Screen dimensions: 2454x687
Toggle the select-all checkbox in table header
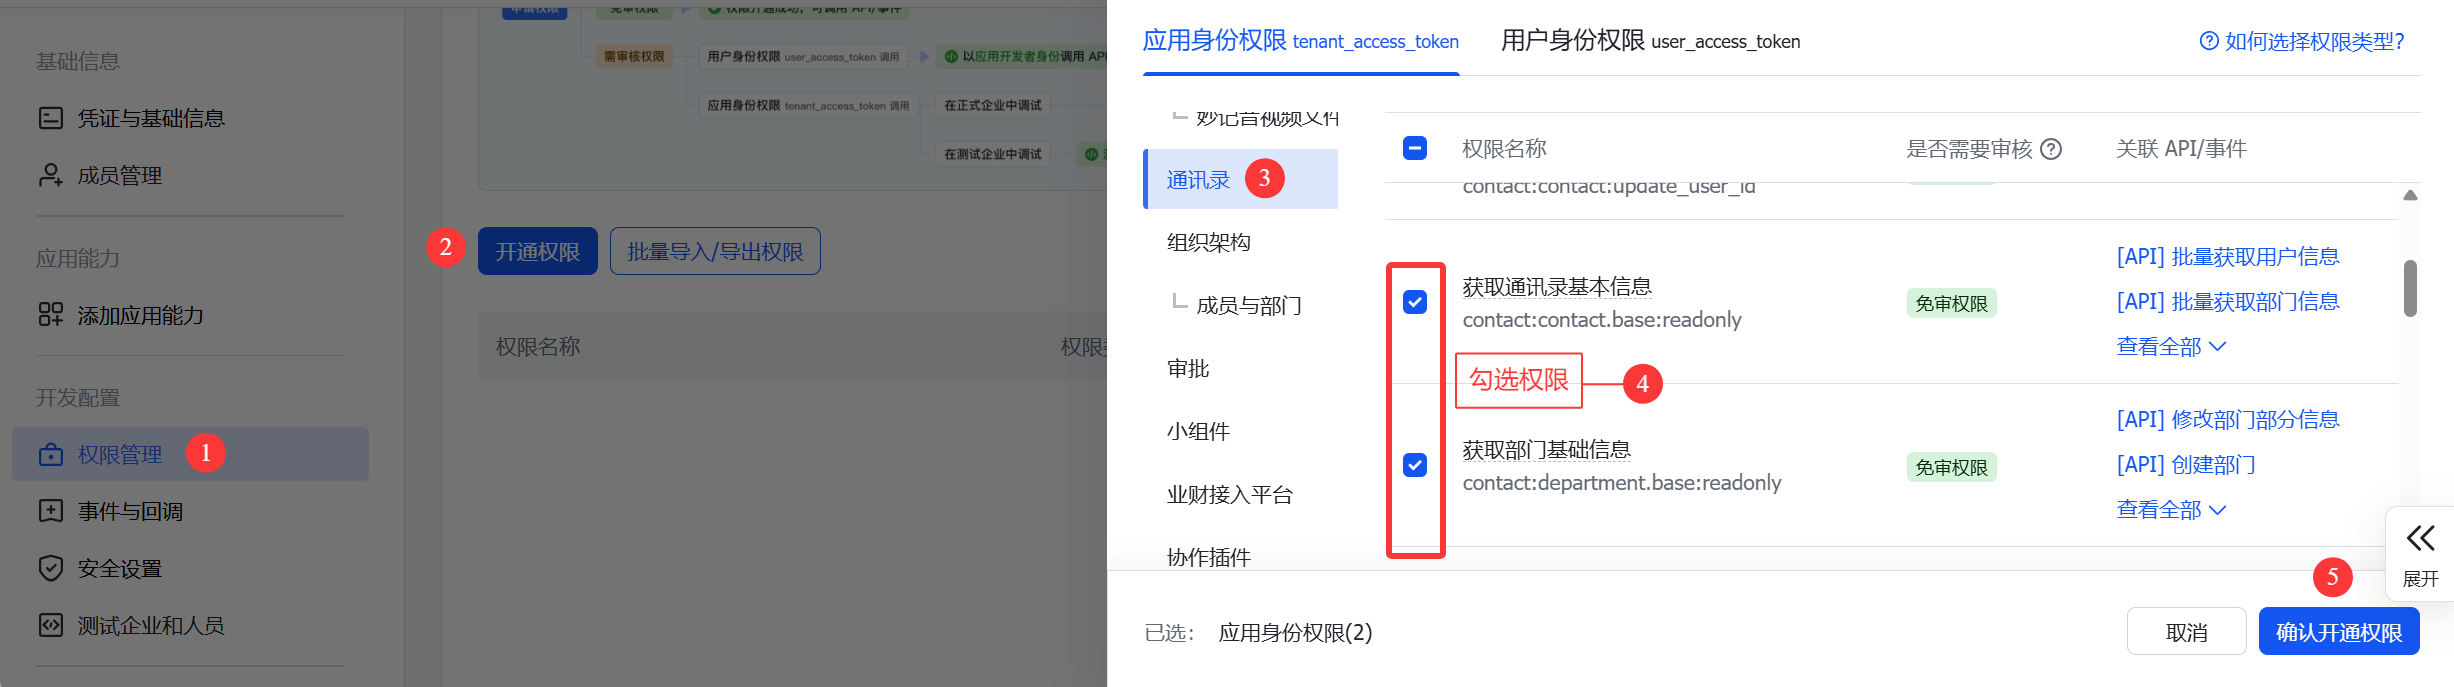click(1415, 149)
